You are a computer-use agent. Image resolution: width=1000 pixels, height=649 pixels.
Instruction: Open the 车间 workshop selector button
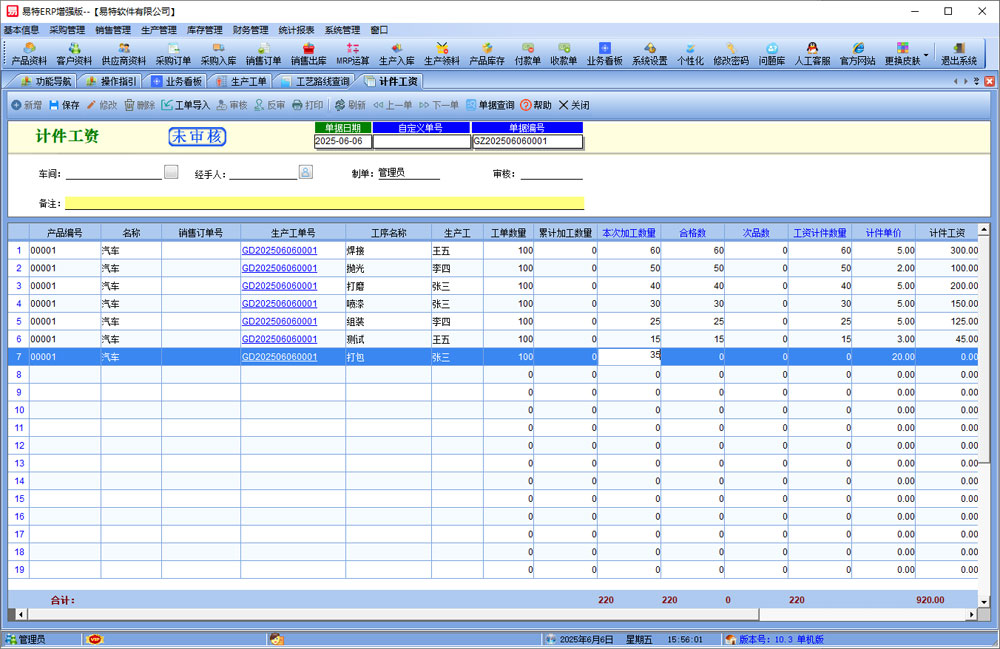coord(171,172)
